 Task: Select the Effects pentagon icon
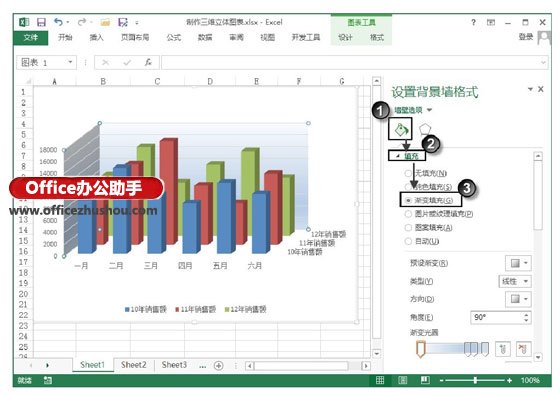[425, 129]
